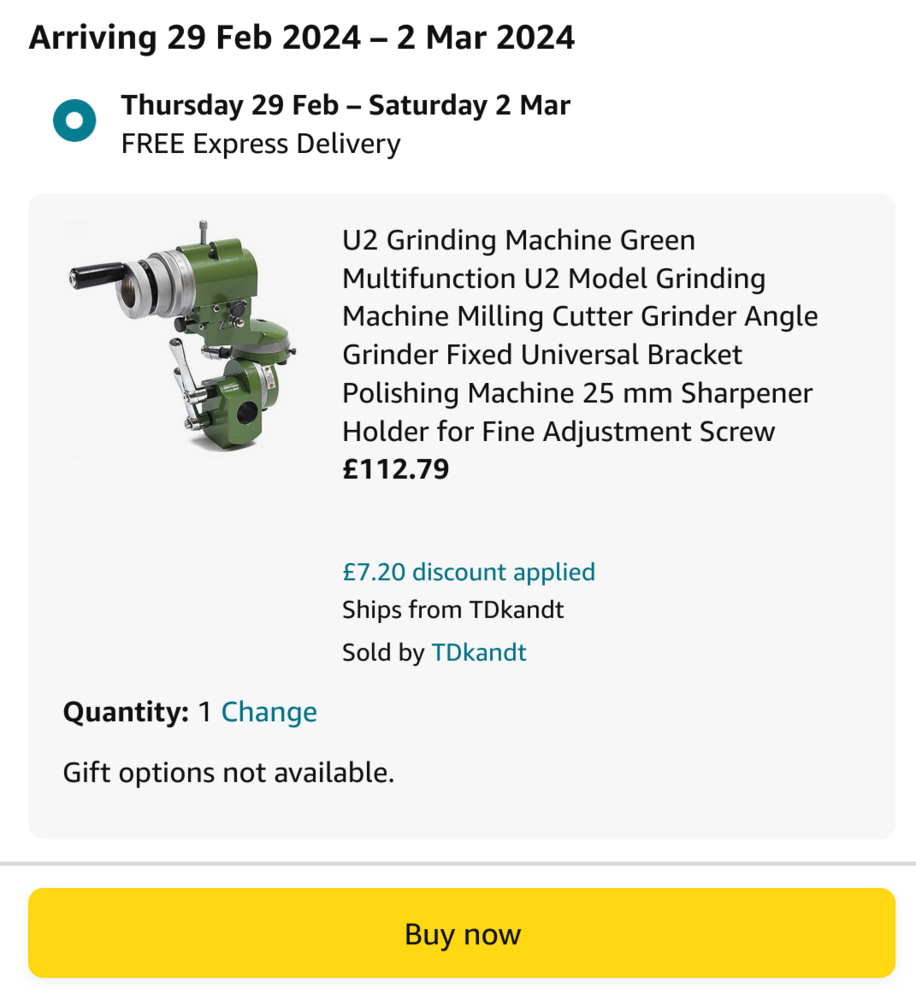Click the Polishing Machine 25 mm Sharpener line
The image size is (916, 1000).
[577, 393]
